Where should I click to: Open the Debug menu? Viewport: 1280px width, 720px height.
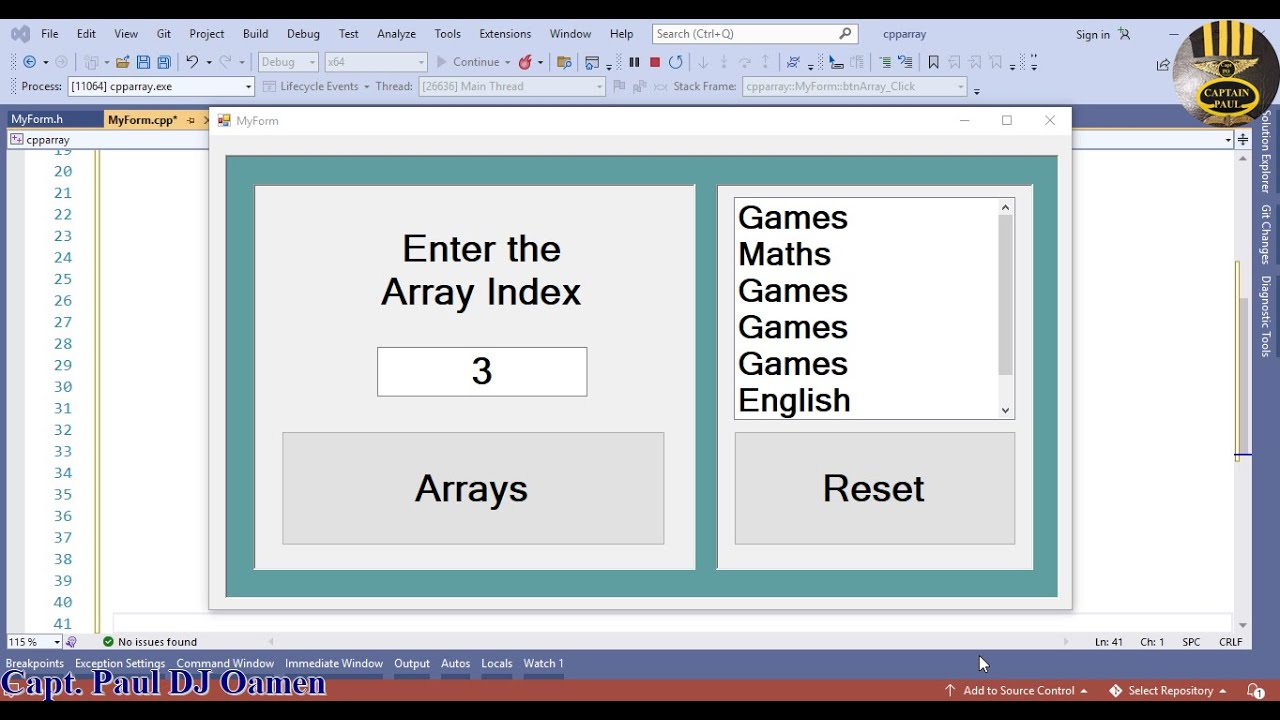[x=303, y=34]
